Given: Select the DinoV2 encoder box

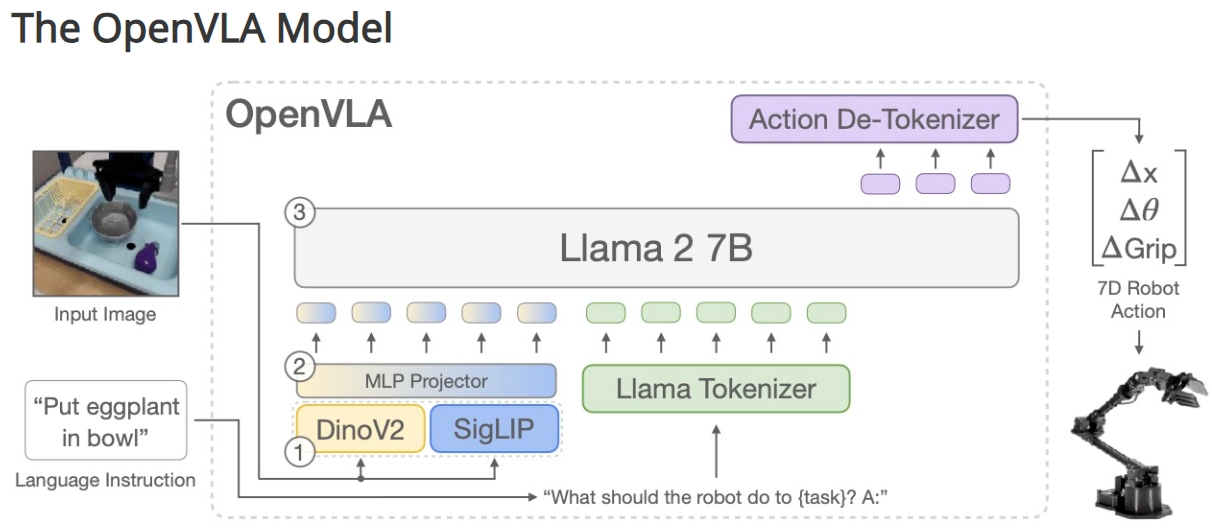Looking at the screenshot, I should coord(362,428).
